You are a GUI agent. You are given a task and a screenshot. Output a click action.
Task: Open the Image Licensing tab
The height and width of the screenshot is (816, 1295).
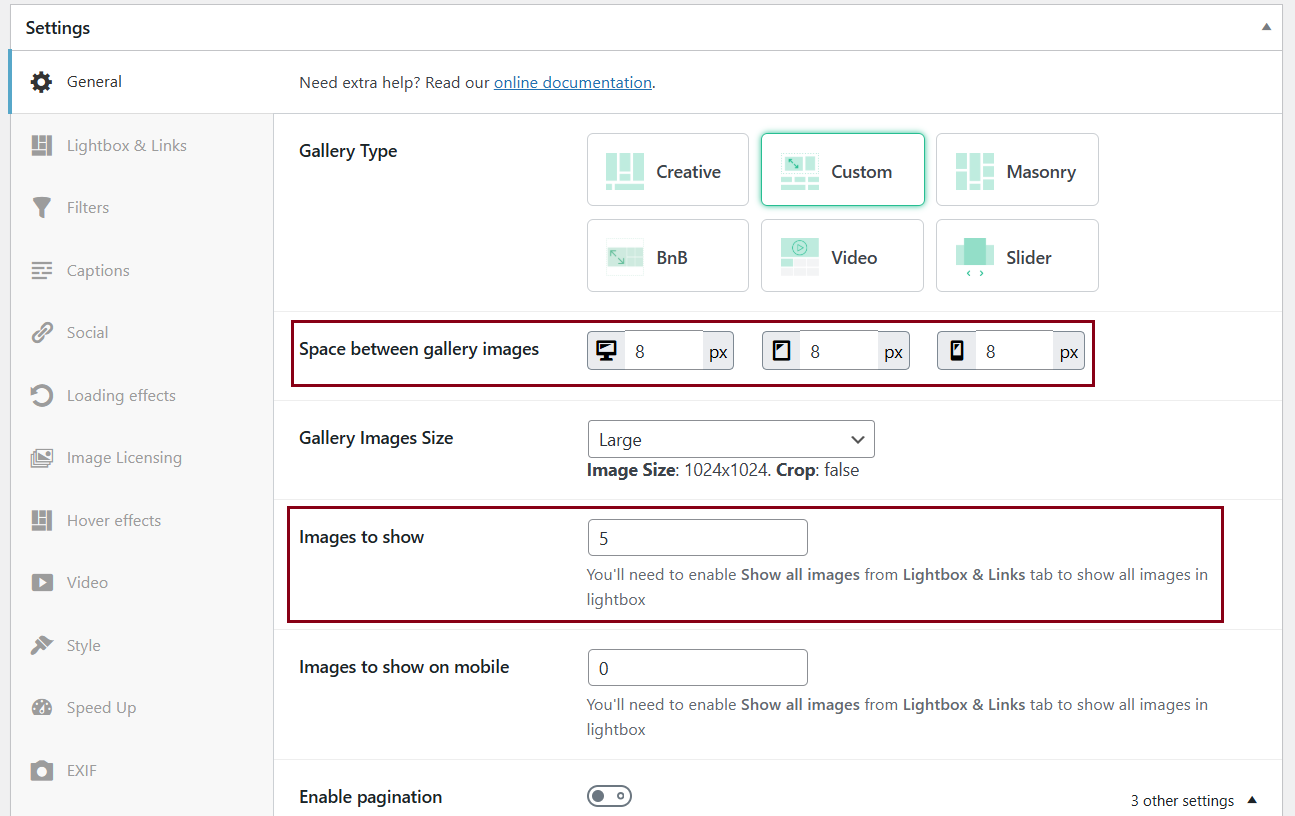pos(124,458)
